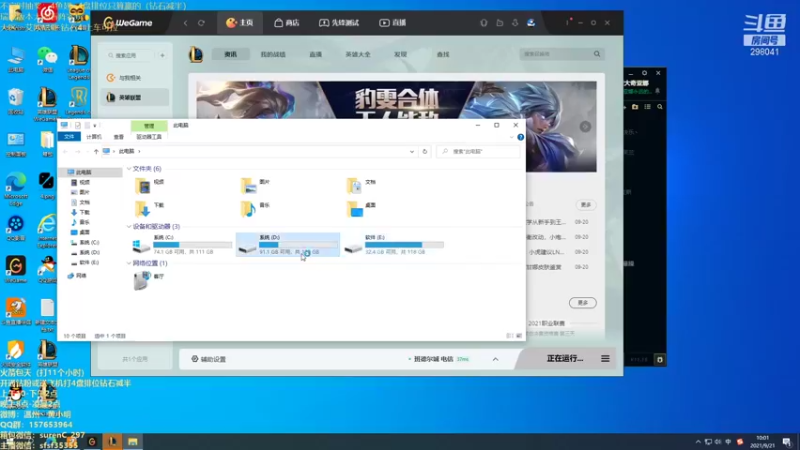800x450 pixels.
Task: Select the 文档 folder in Explorer content
Action: tap(361, 185)
